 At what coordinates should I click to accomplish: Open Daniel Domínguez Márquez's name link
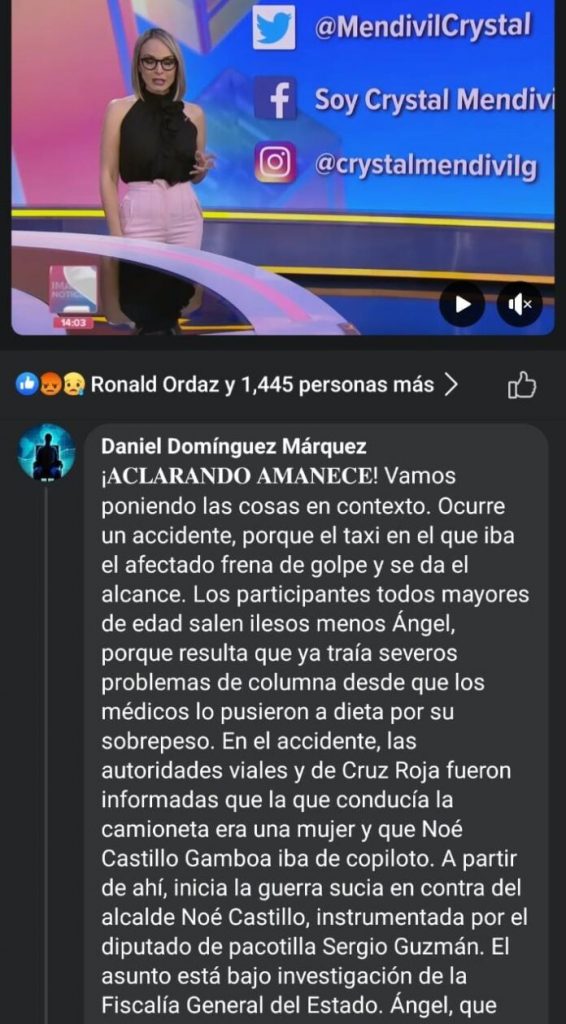(x=234, y=447)
